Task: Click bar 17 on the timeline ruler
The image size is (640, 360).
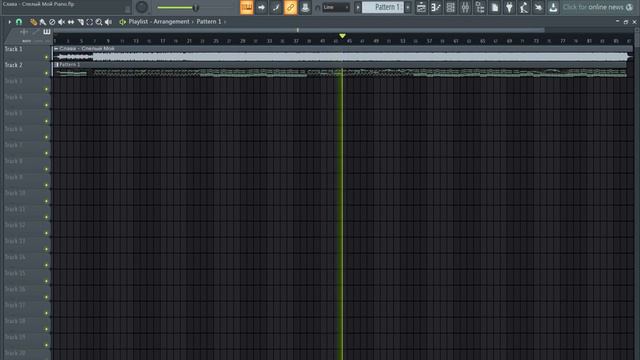Action: click(162, 41)
